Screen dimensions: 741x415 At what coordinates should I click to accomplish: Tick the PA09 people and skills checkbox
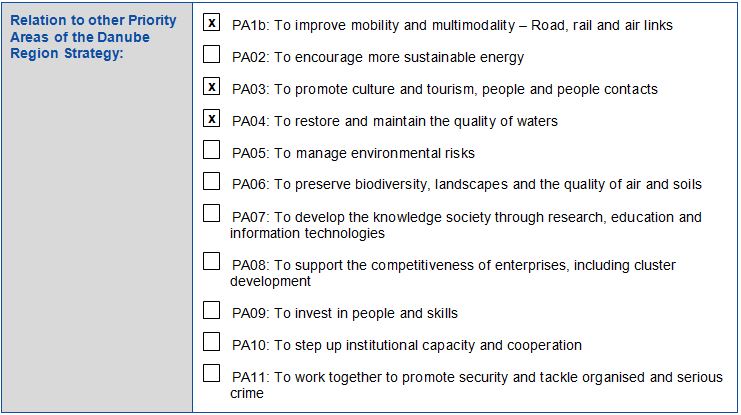[211, 311]
